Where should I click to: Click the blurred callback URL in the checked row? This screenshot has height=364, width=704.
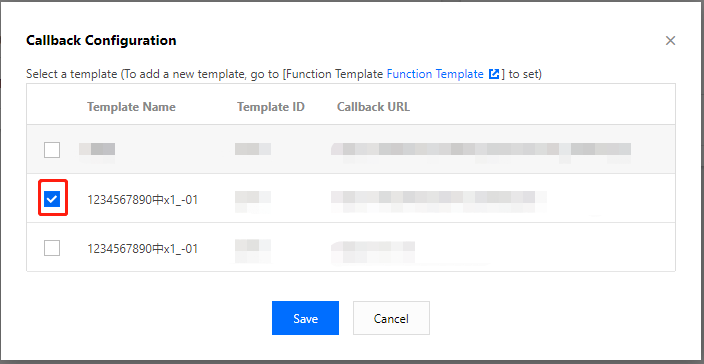click(439, 201)
